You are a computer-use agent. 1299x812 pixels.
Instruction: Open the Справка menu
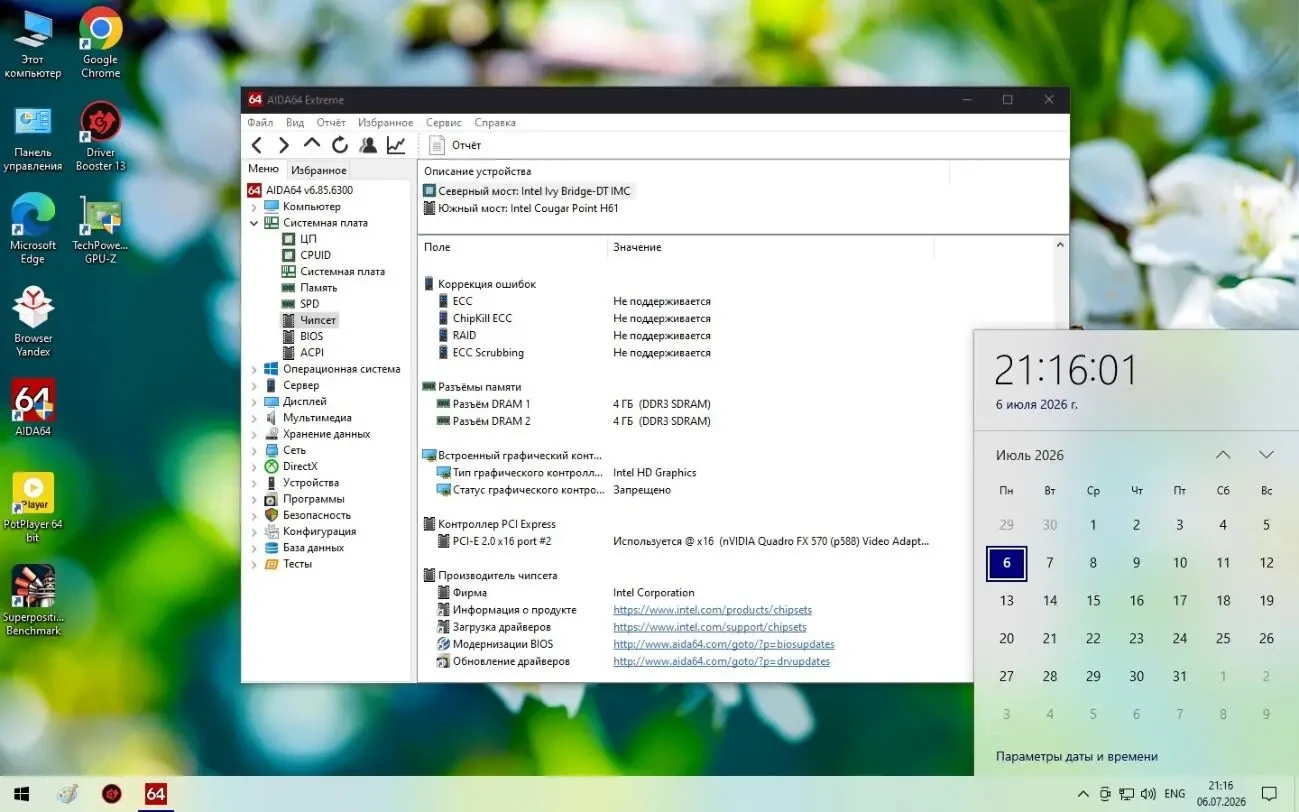495,122
